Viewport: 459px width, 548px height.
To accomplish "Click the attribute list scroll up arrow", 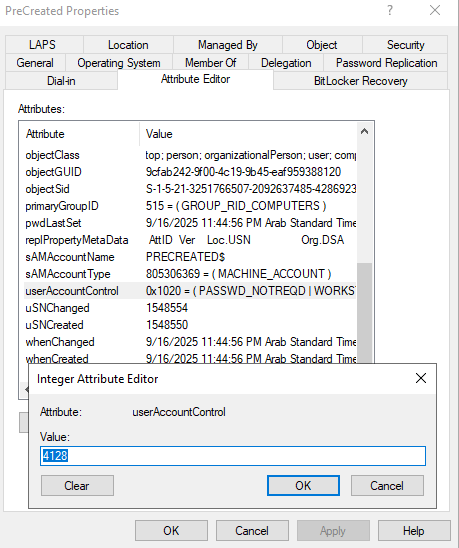I will [x=364, y=131].
